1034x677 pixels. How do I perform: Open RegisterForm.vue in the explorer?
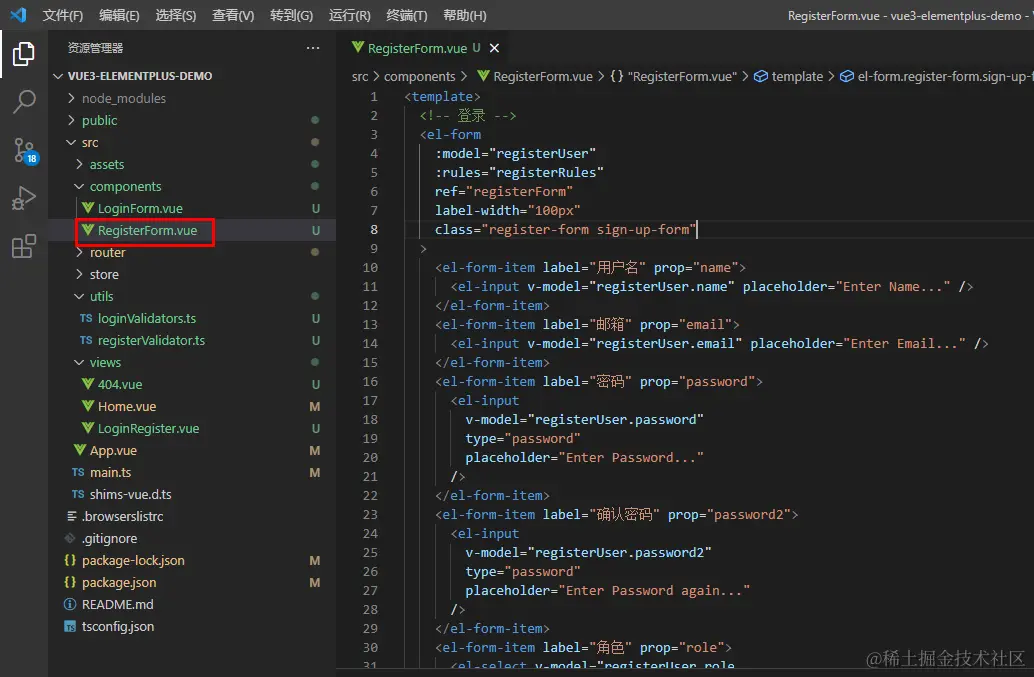[x=147, y=230]
